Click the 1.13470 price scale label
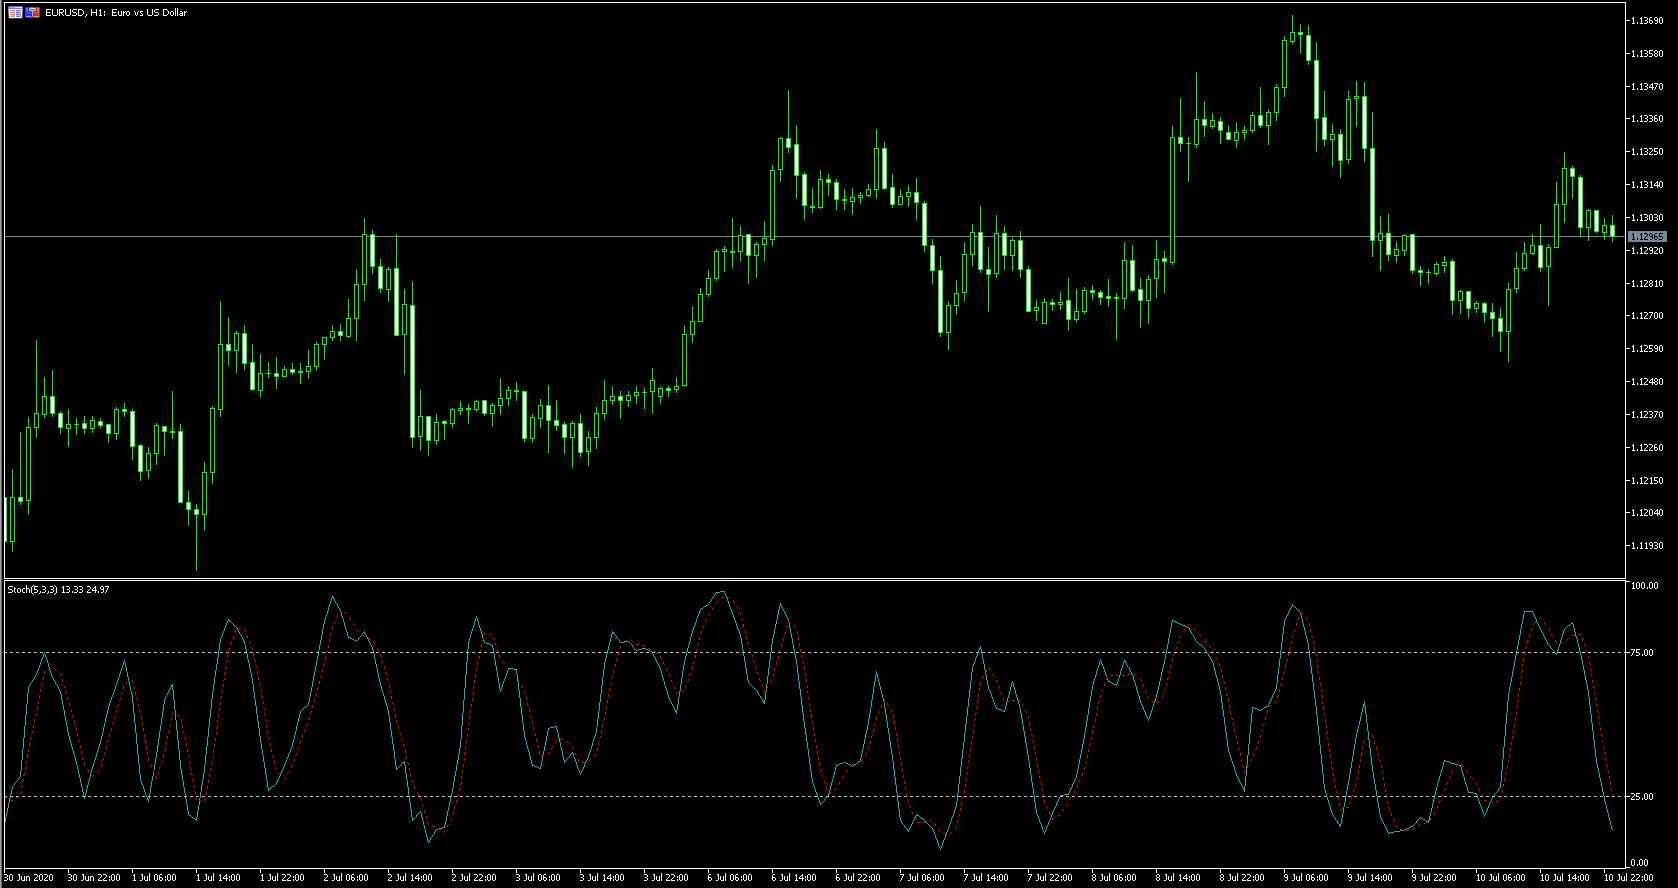This screenshot has width=1678, height=888. (x=1647, y=87)
